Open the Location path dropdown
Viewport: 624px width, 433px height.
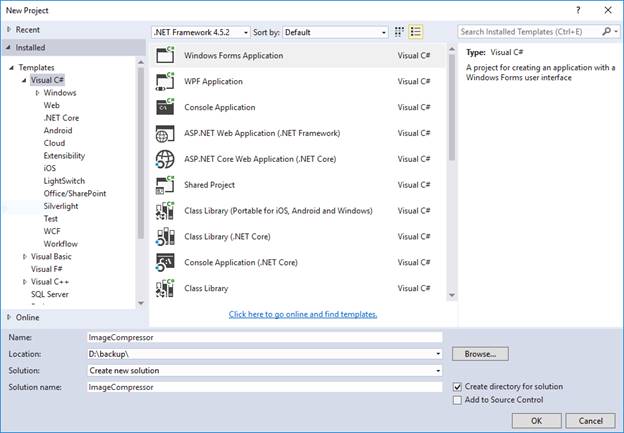click(438, 354)
